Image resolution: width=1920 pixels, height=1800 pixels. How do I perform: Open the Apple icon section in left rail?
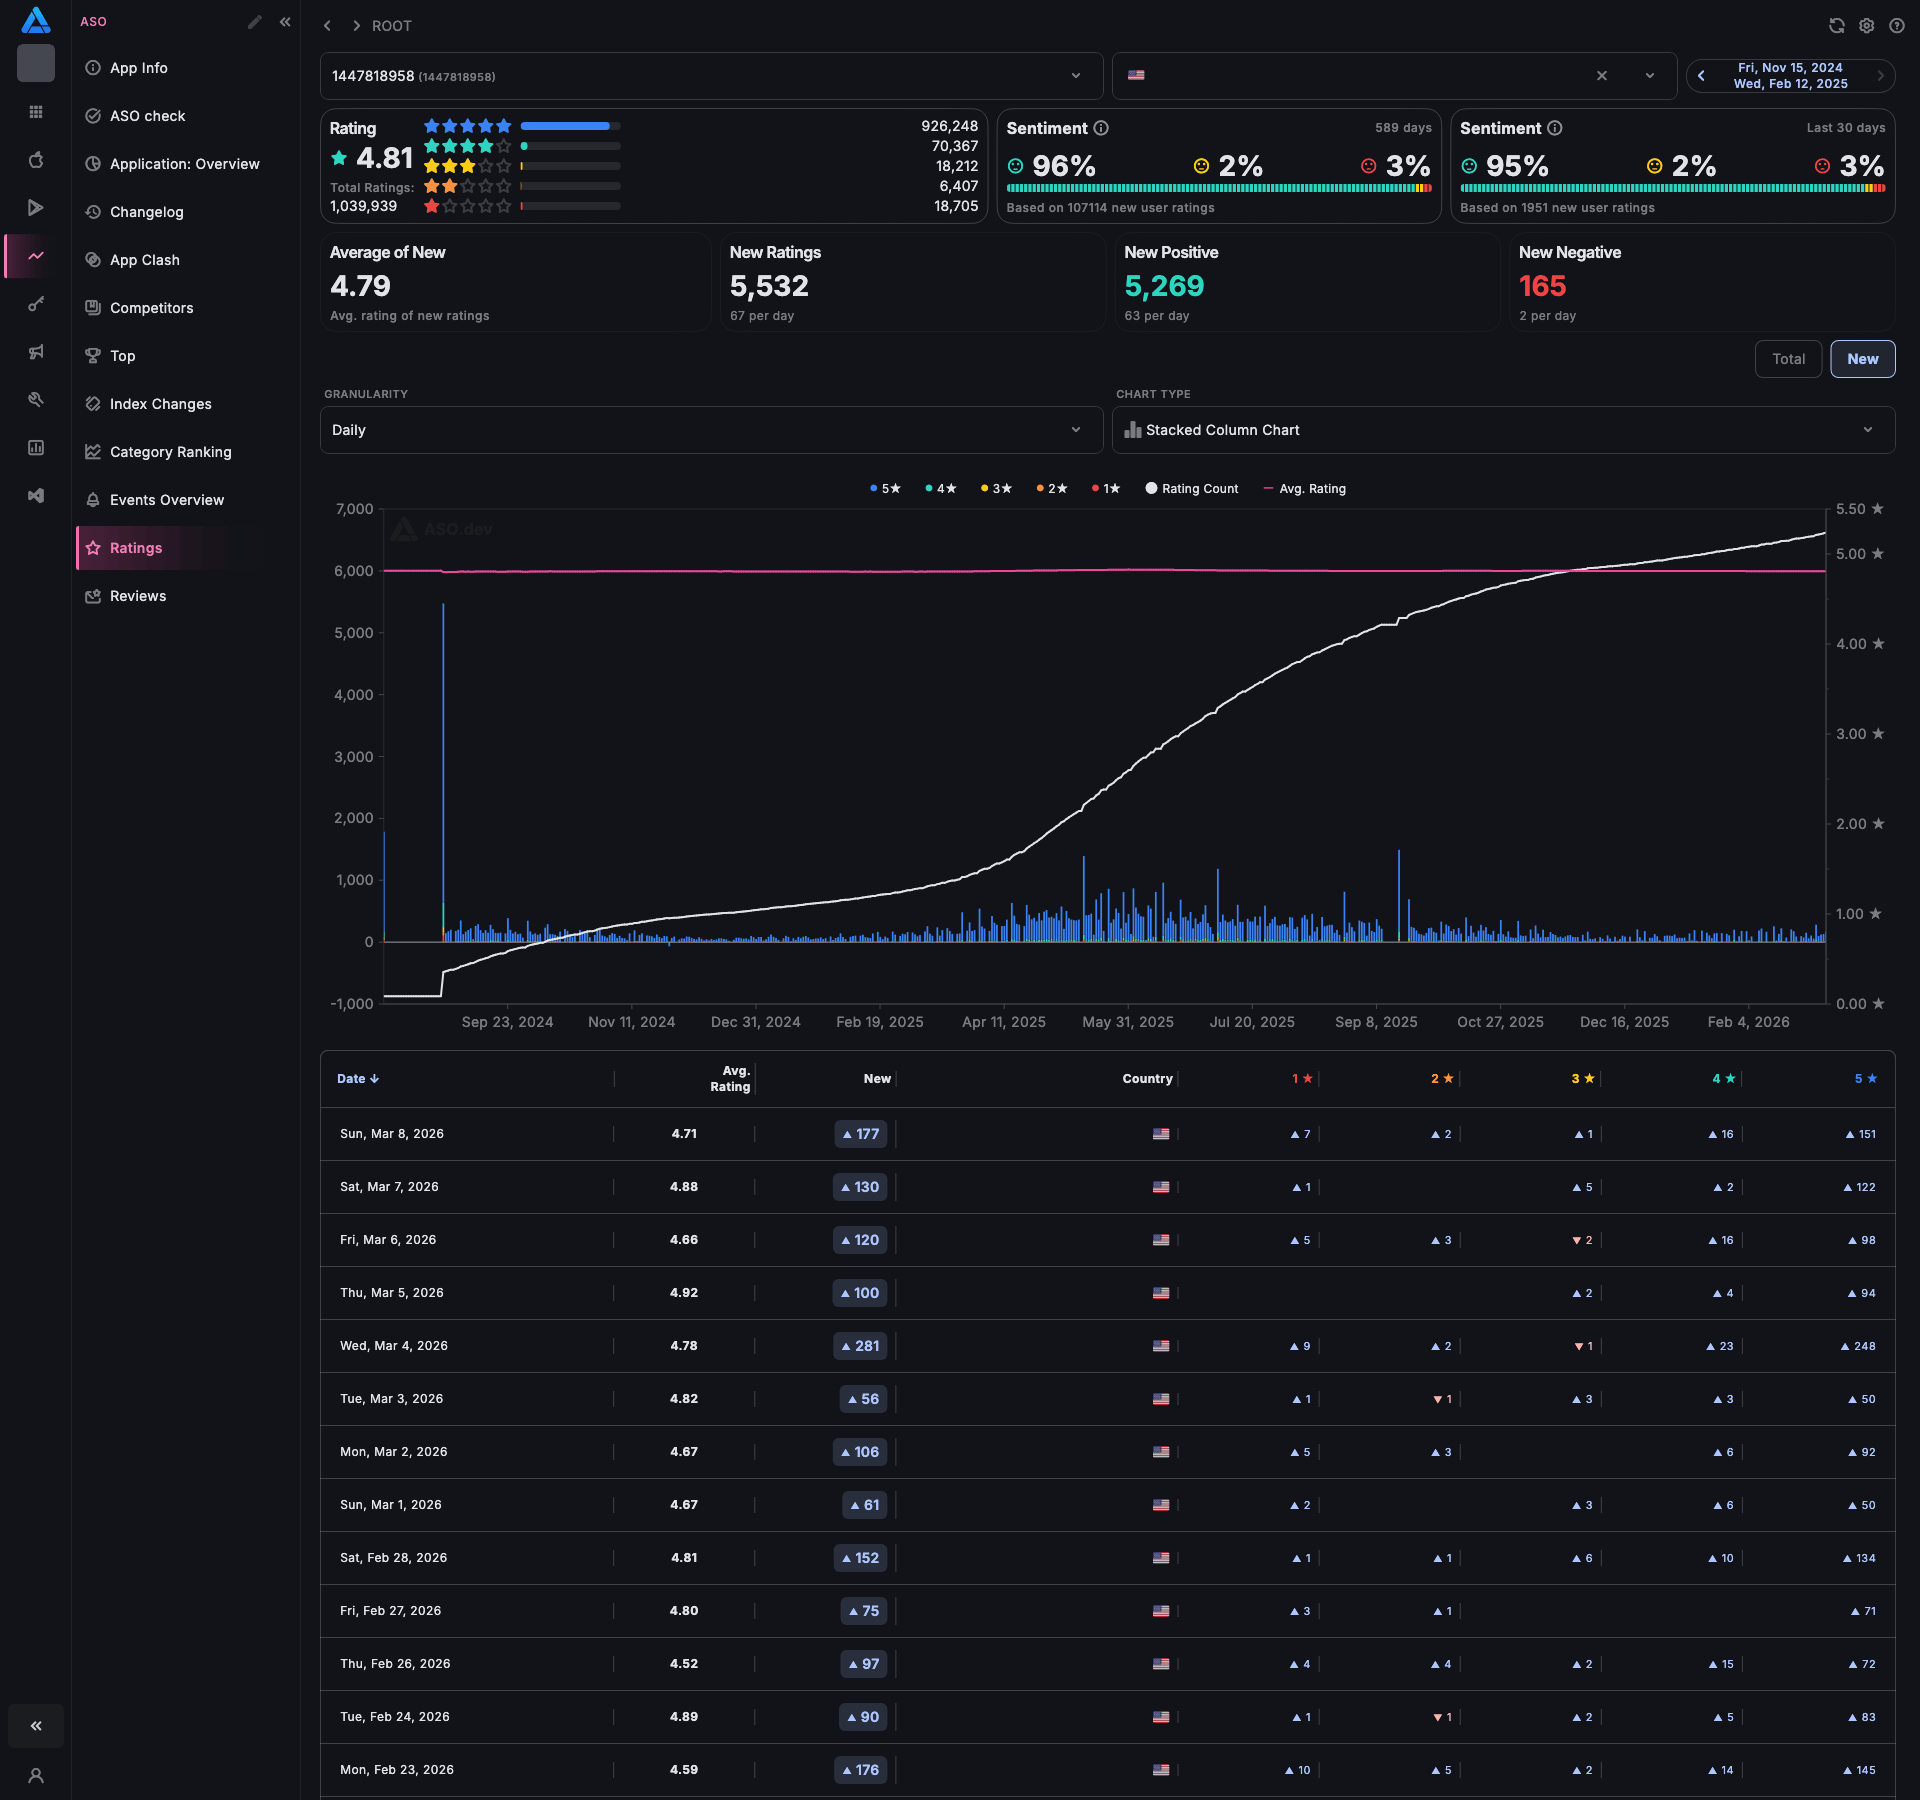36,160
